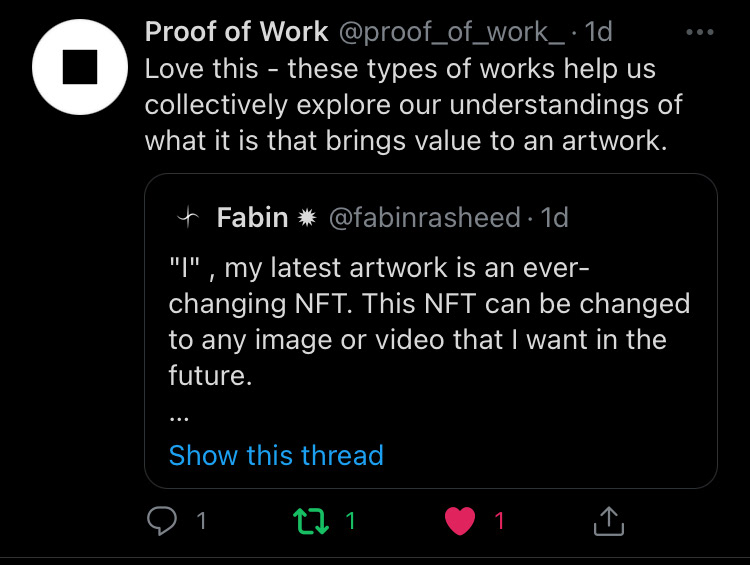Open the @fabinrasheed handle
Viewport: 750px width, 565px height.
[425, 218]
